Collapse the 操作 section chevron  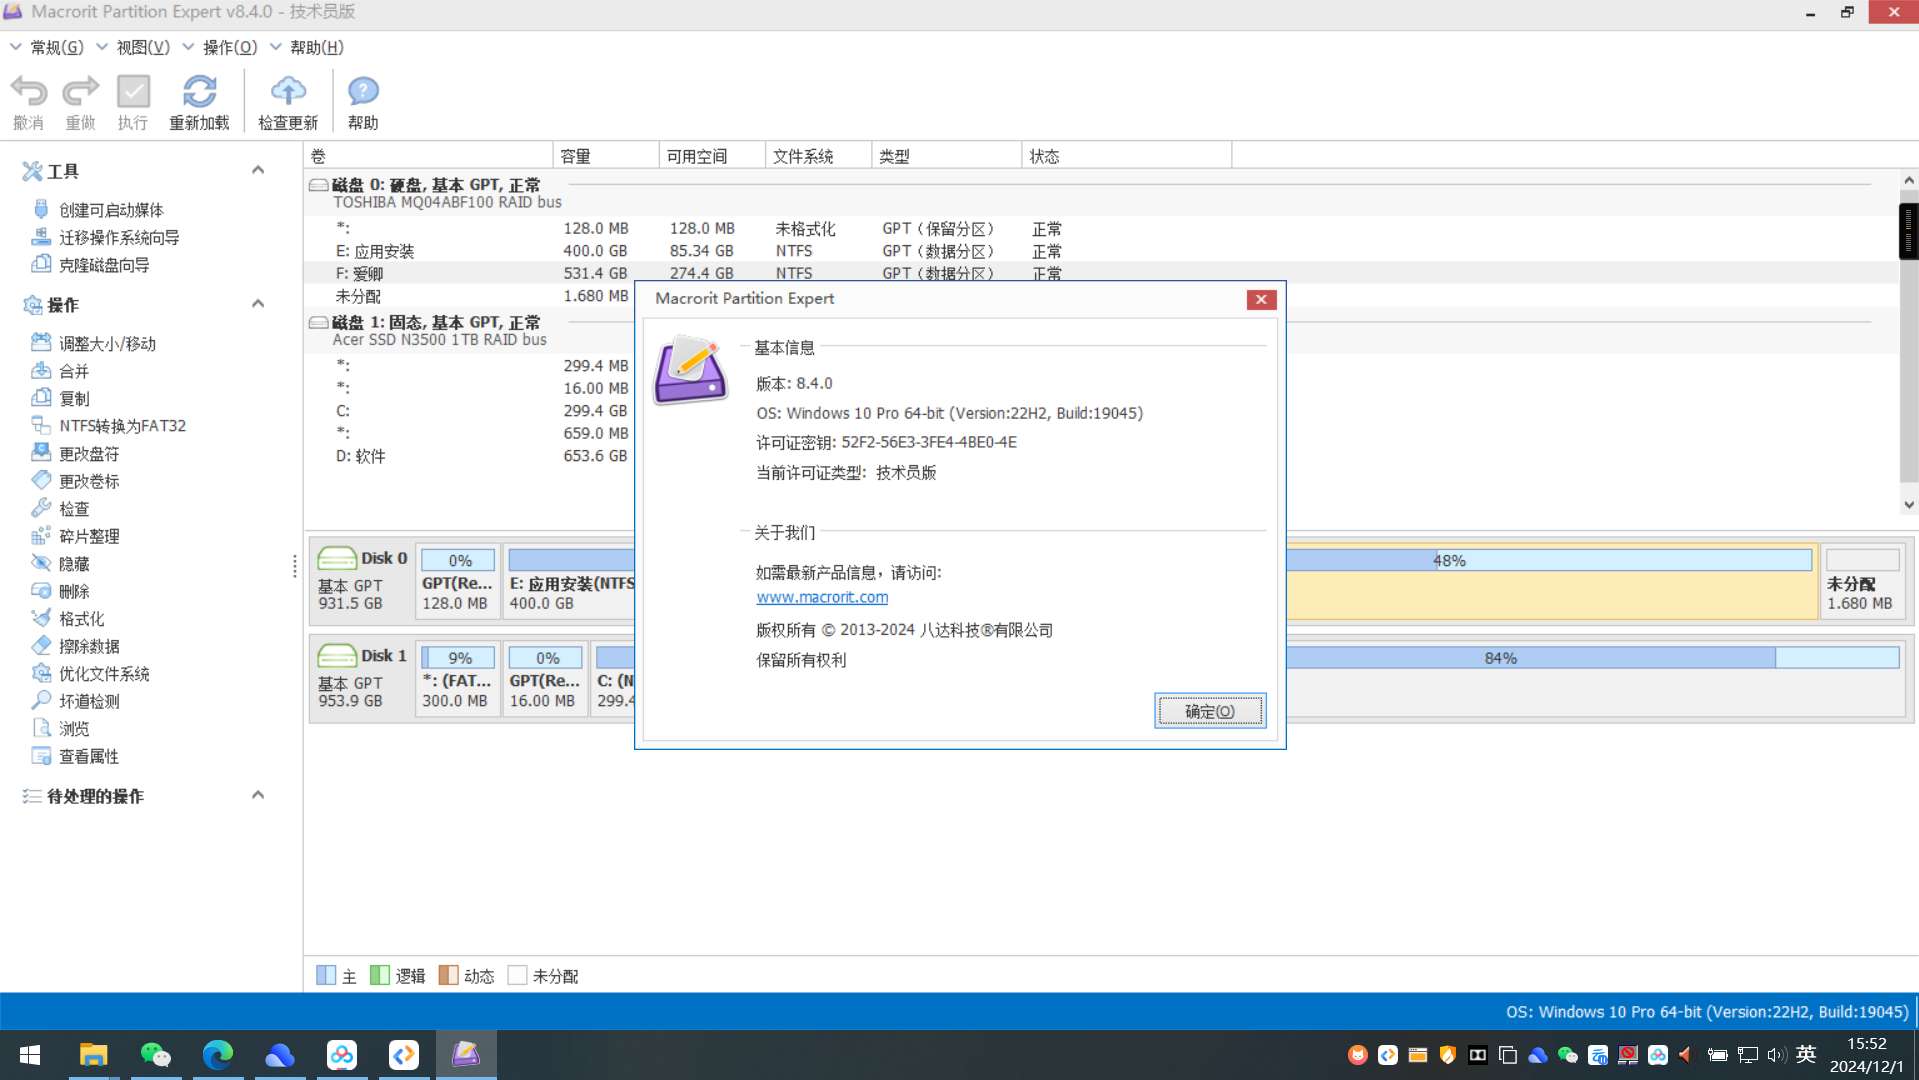coord(258,304)
